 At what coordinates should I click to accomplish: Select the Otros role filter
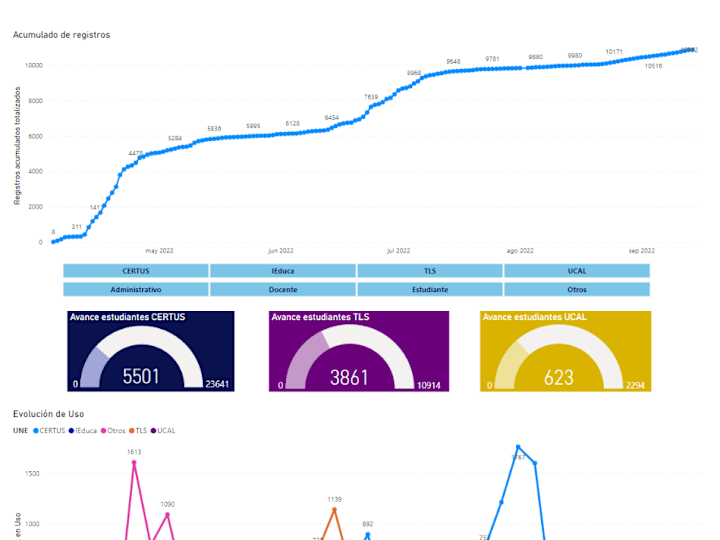(x=577, y=289)
